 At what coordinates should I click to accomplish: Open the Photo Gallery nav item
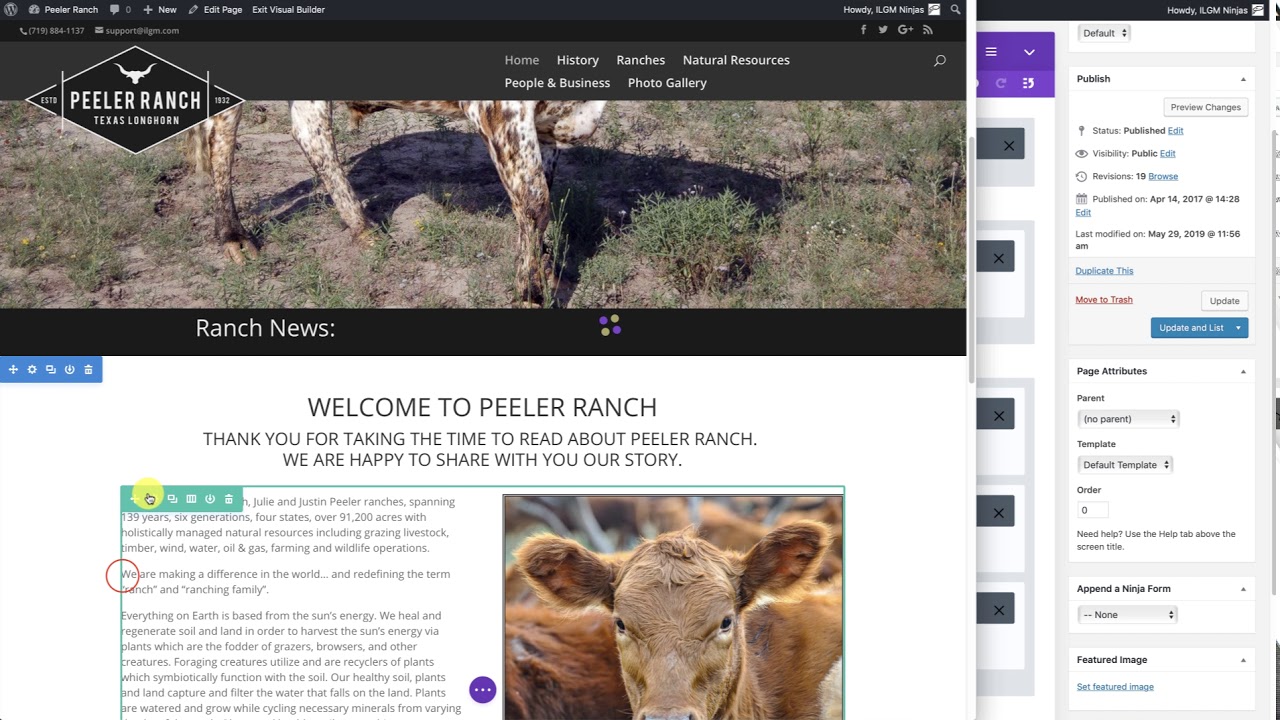667,83
